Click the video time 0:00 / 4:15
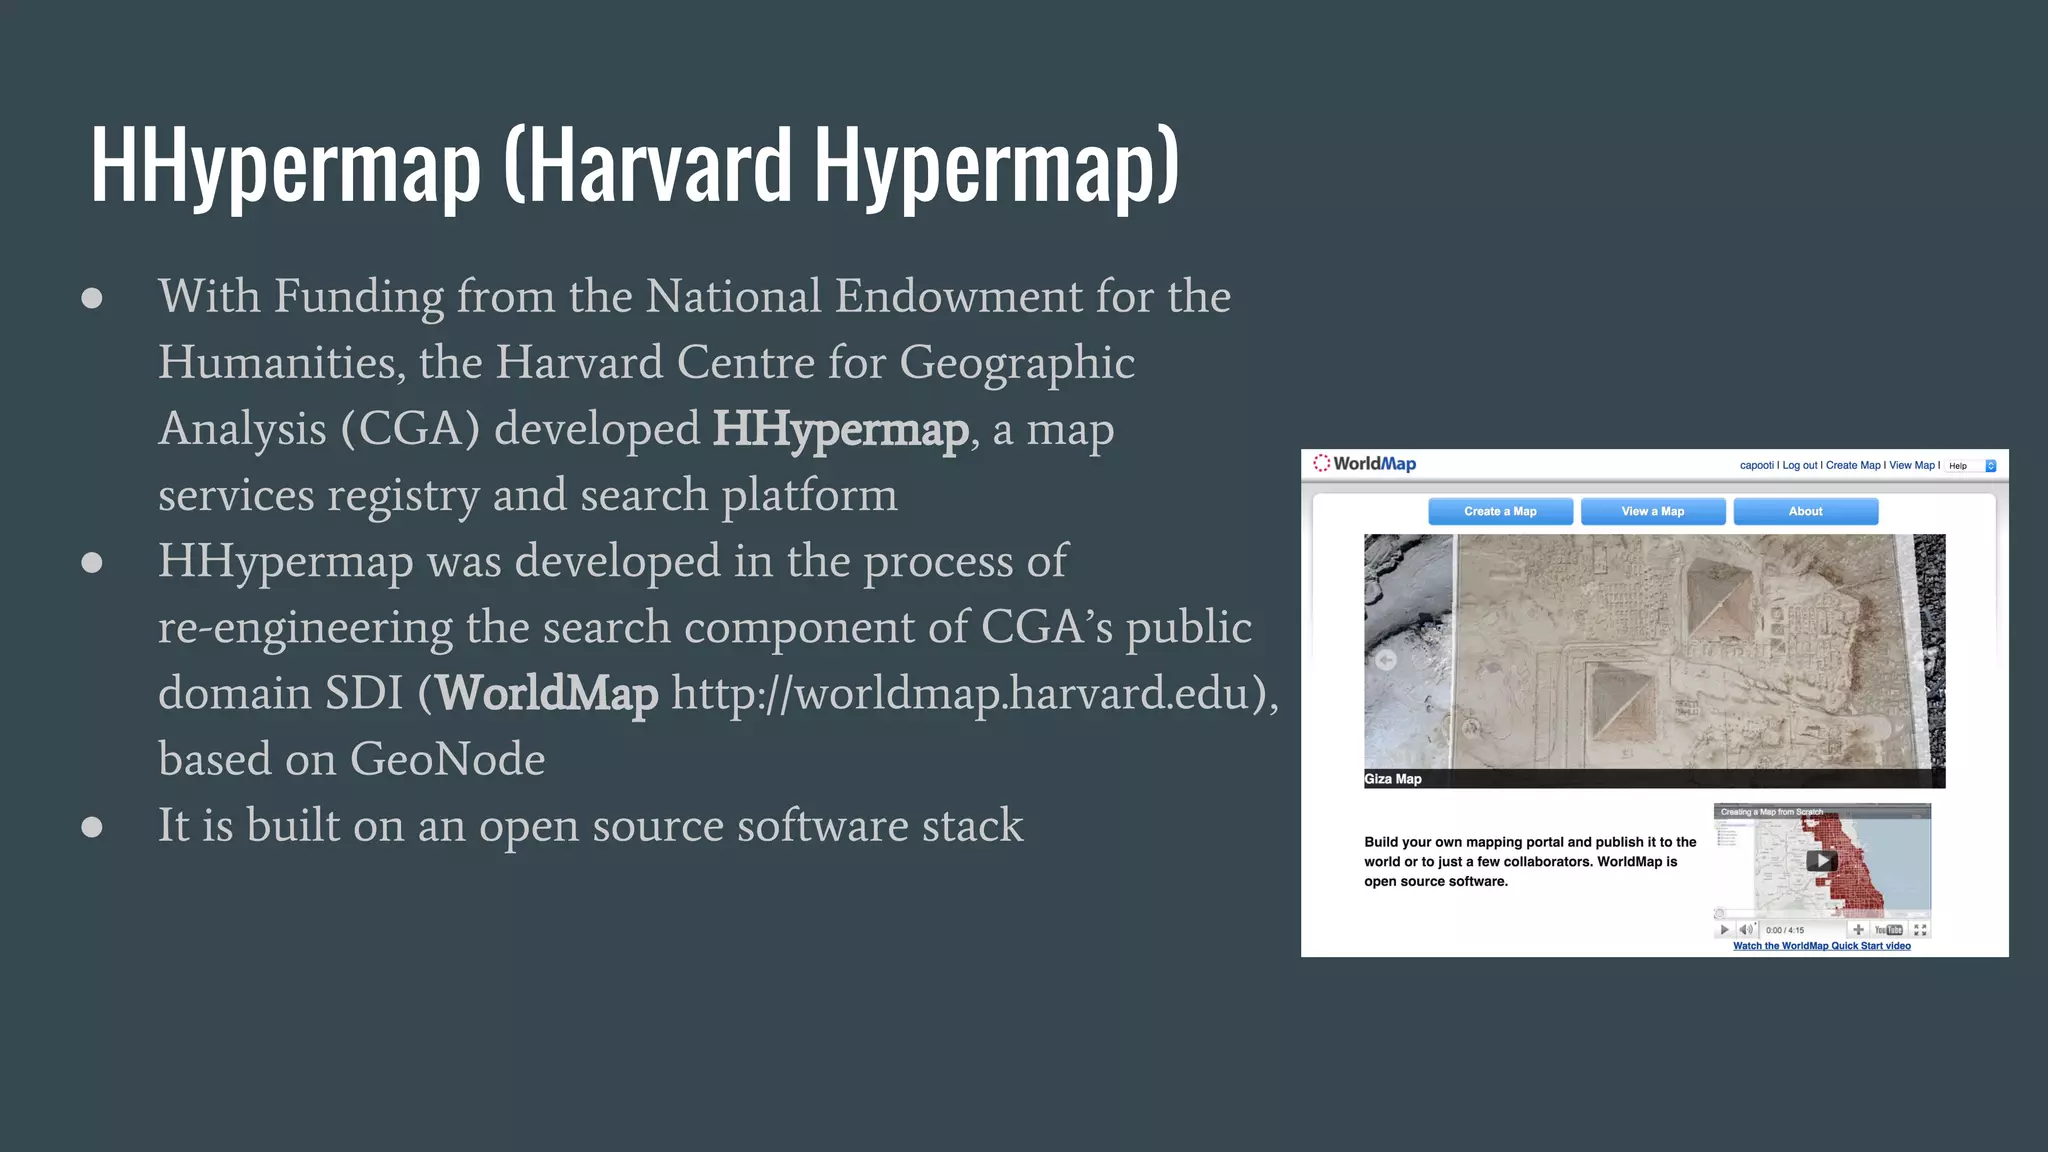Viewport: 2048px width, 1152px height. tap(1785, 930)
